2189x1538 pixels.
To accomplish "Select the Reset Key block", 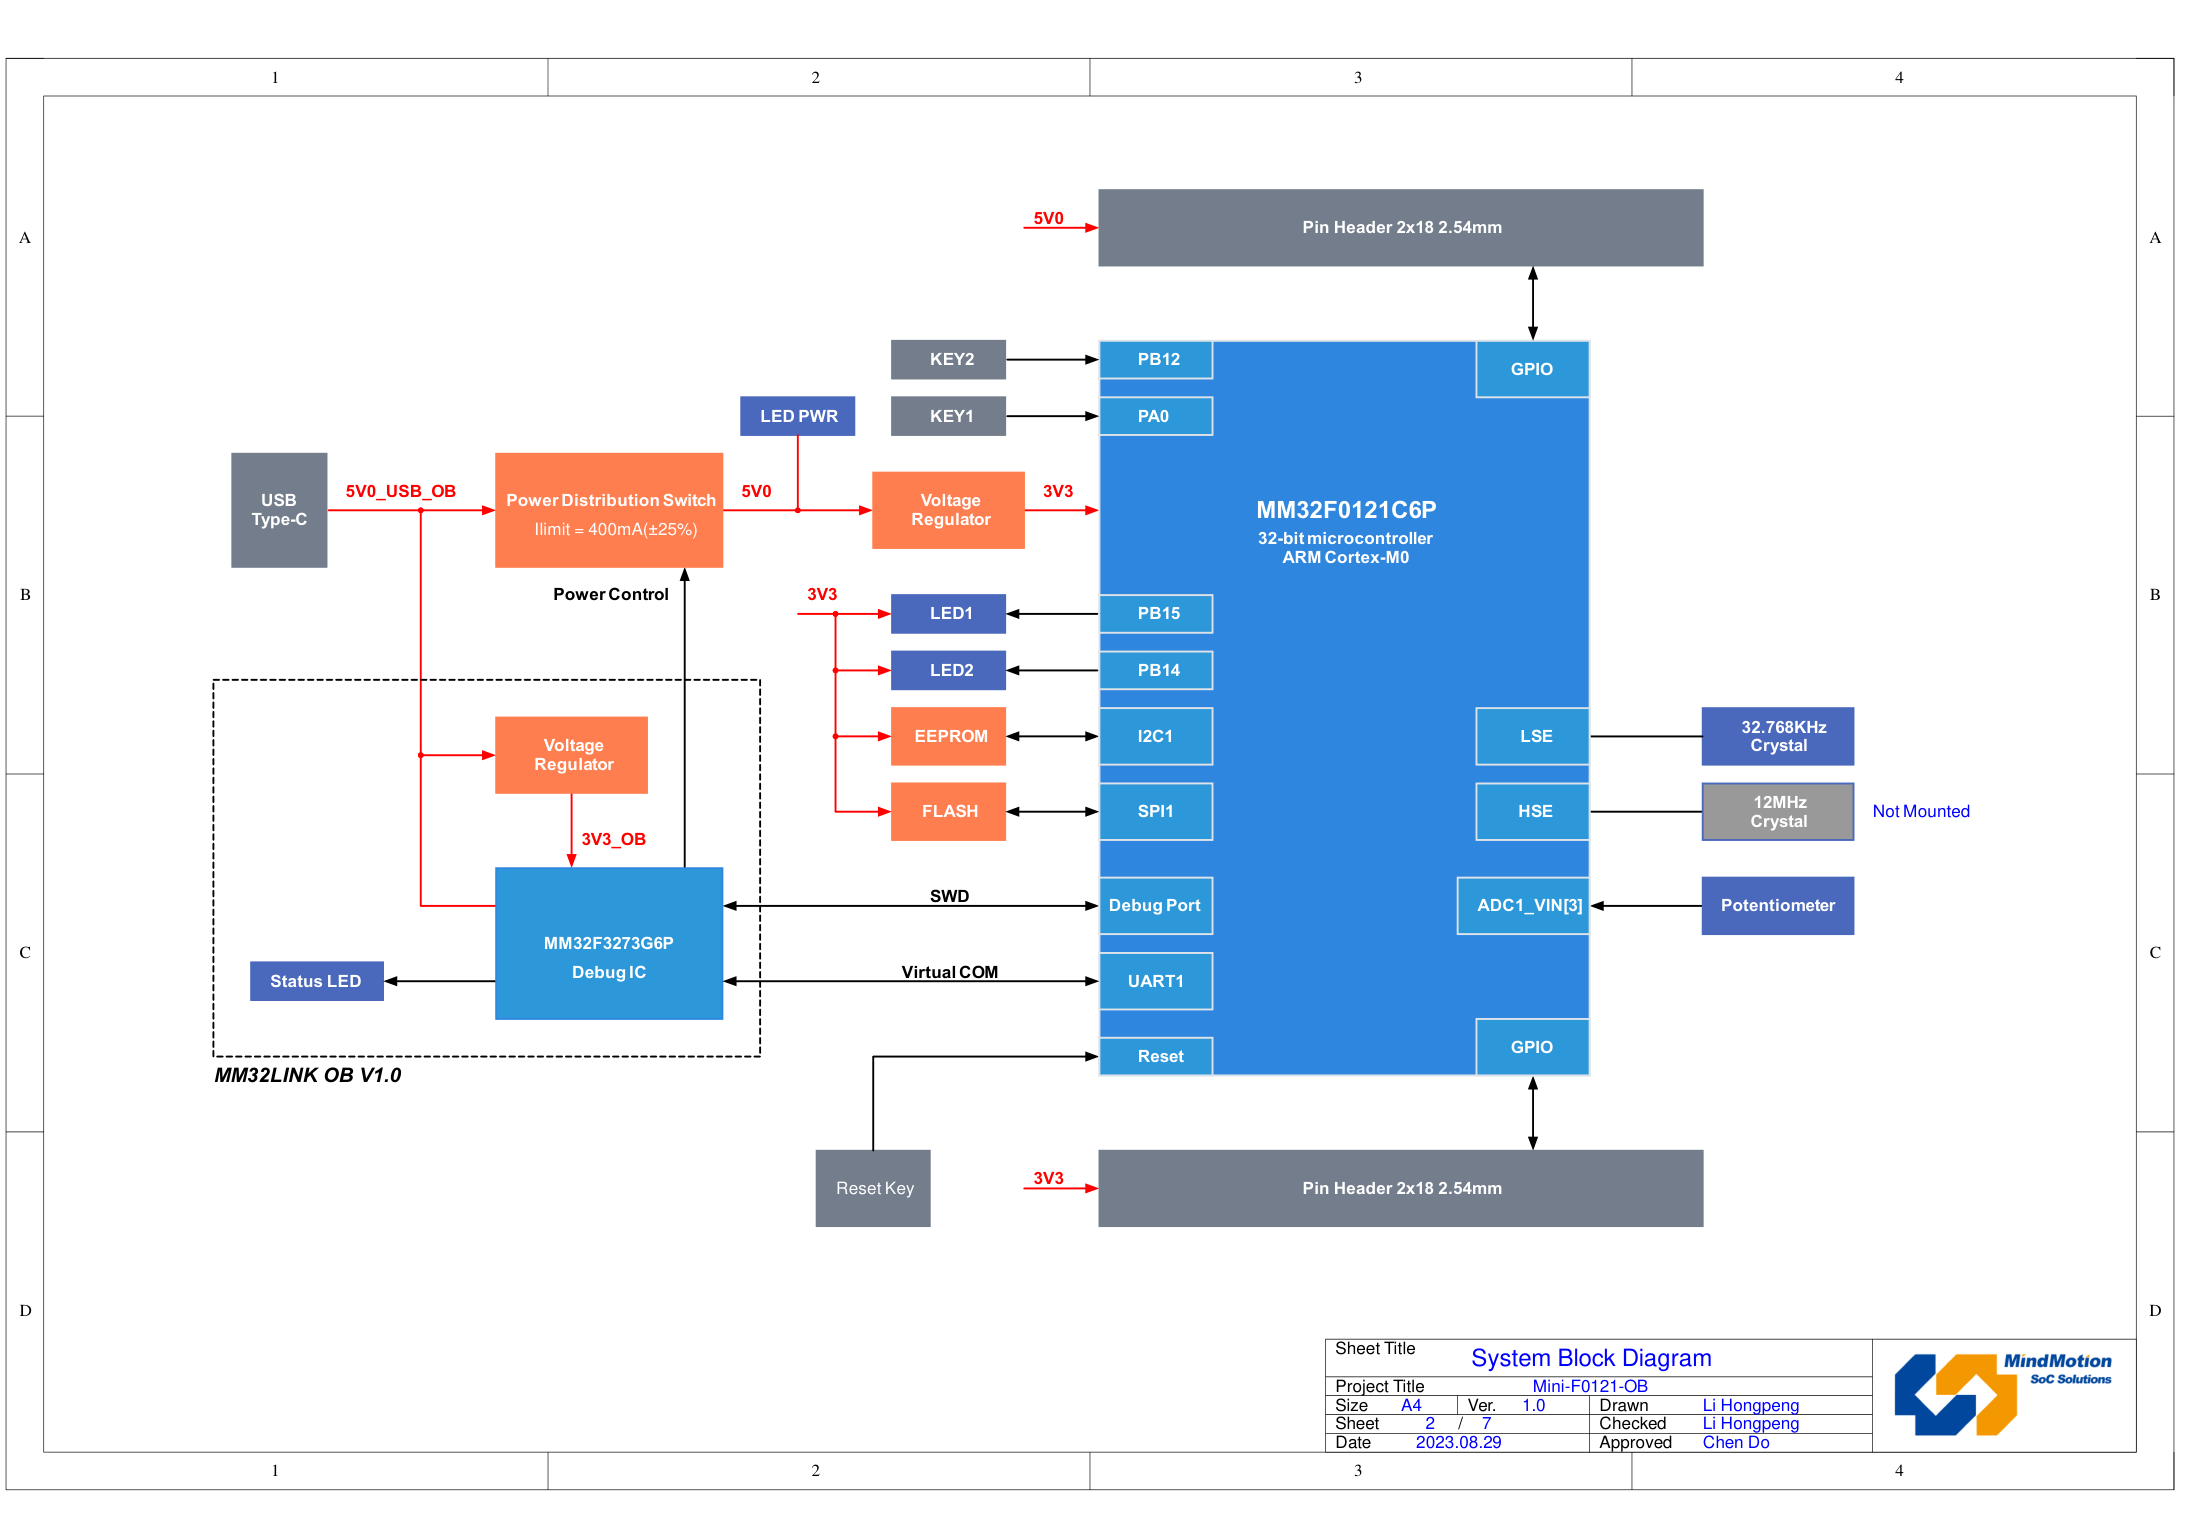I will [x=873, y=1188].
